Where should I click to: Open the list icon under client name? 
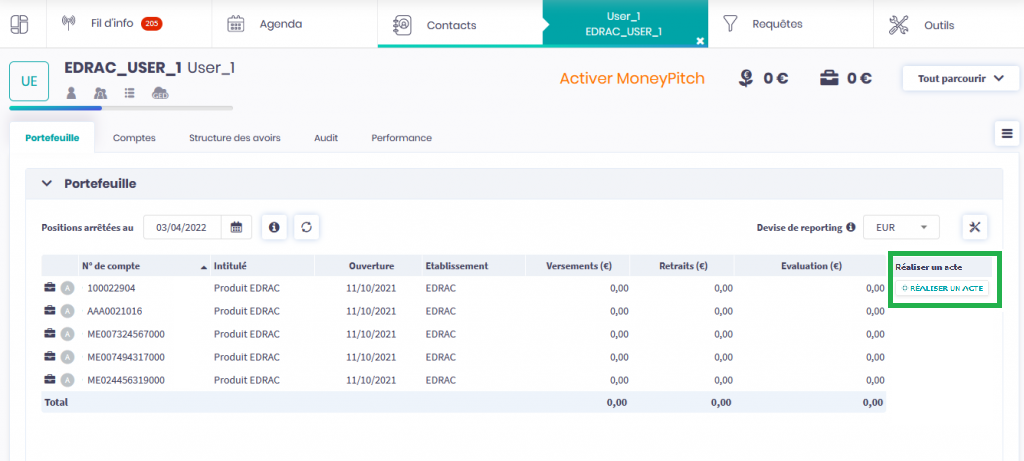click(130, 93)
